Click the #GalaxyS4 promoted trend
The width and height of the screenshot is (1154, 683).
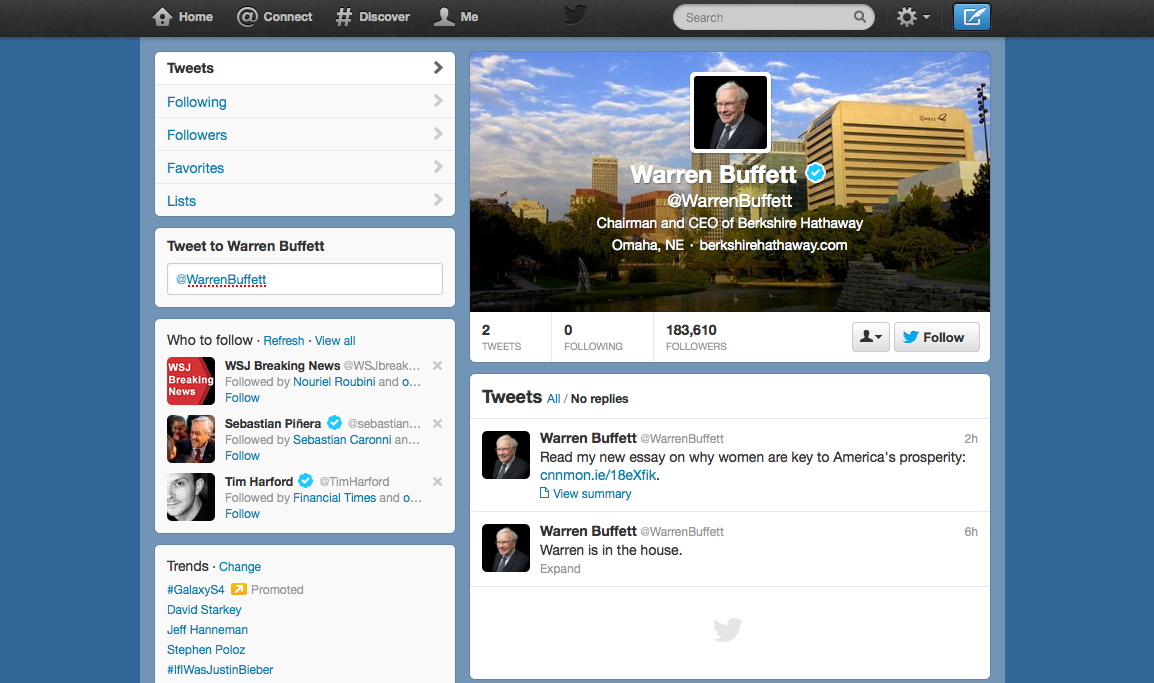(195, 590)
